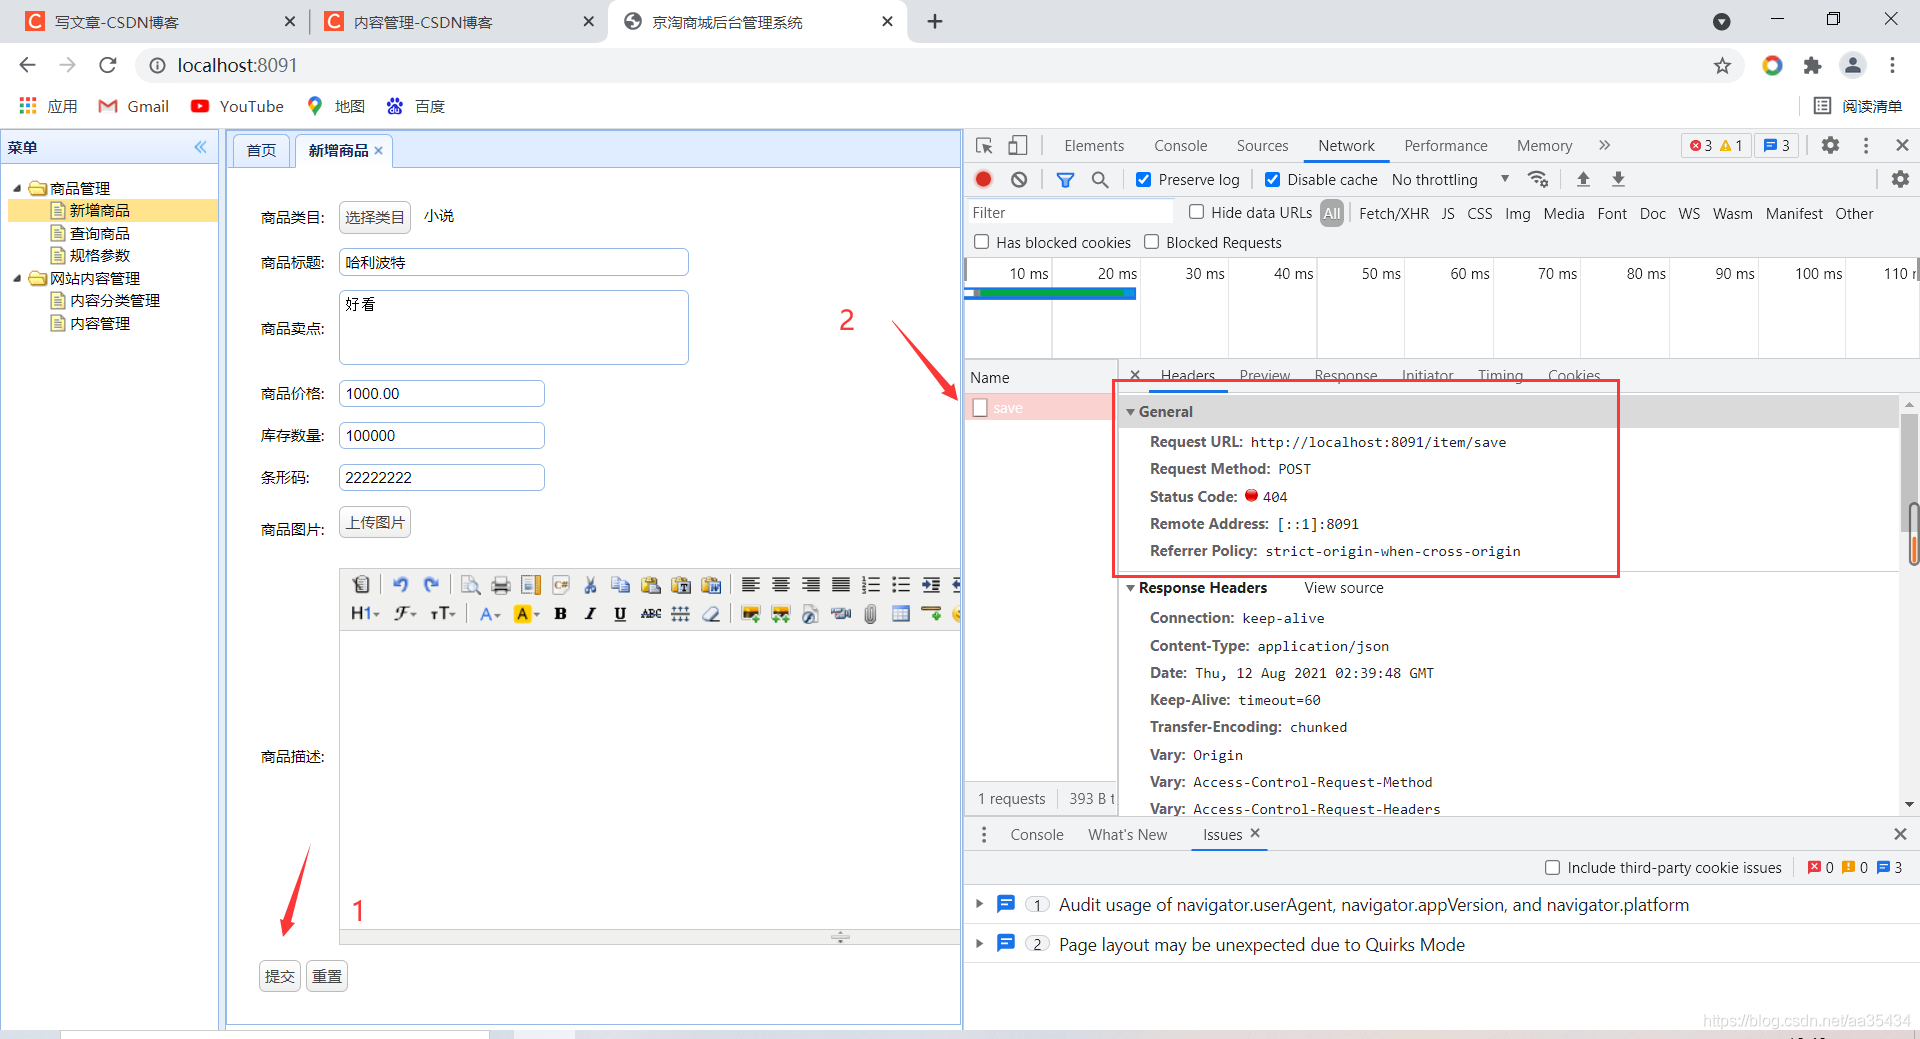Show more DevTools tabs chevron

point(1604,145)
